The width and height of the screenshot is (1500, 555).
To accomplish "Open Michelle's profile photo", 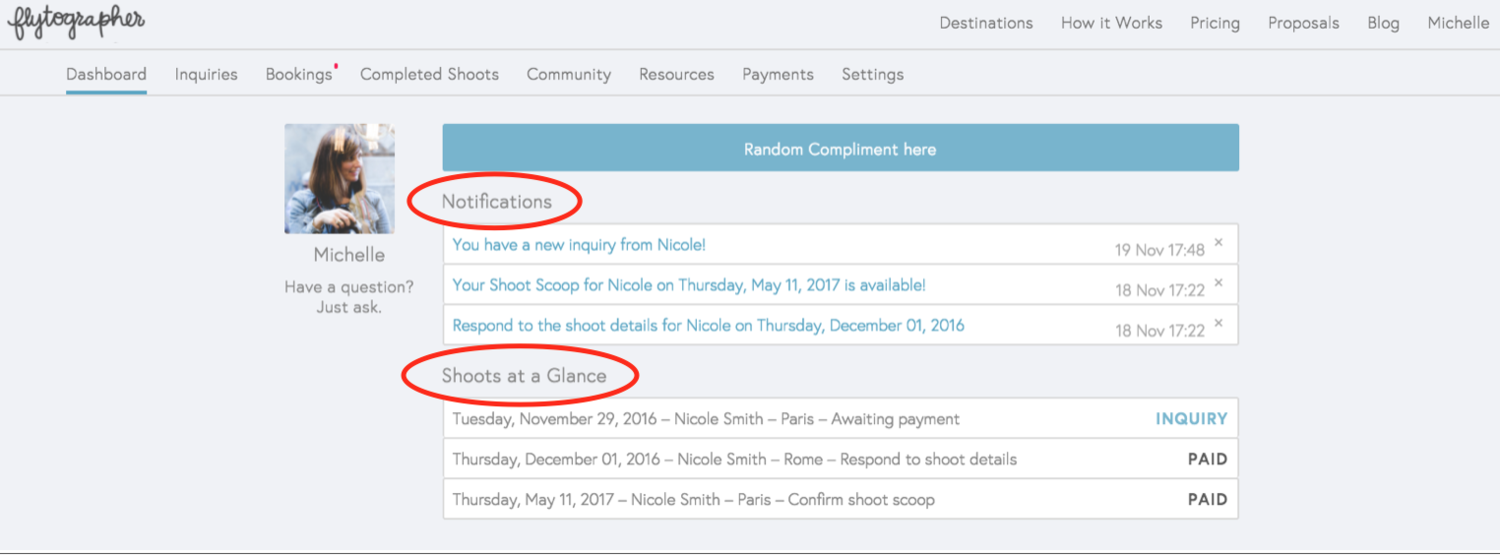I will click(x=340, y=179).
